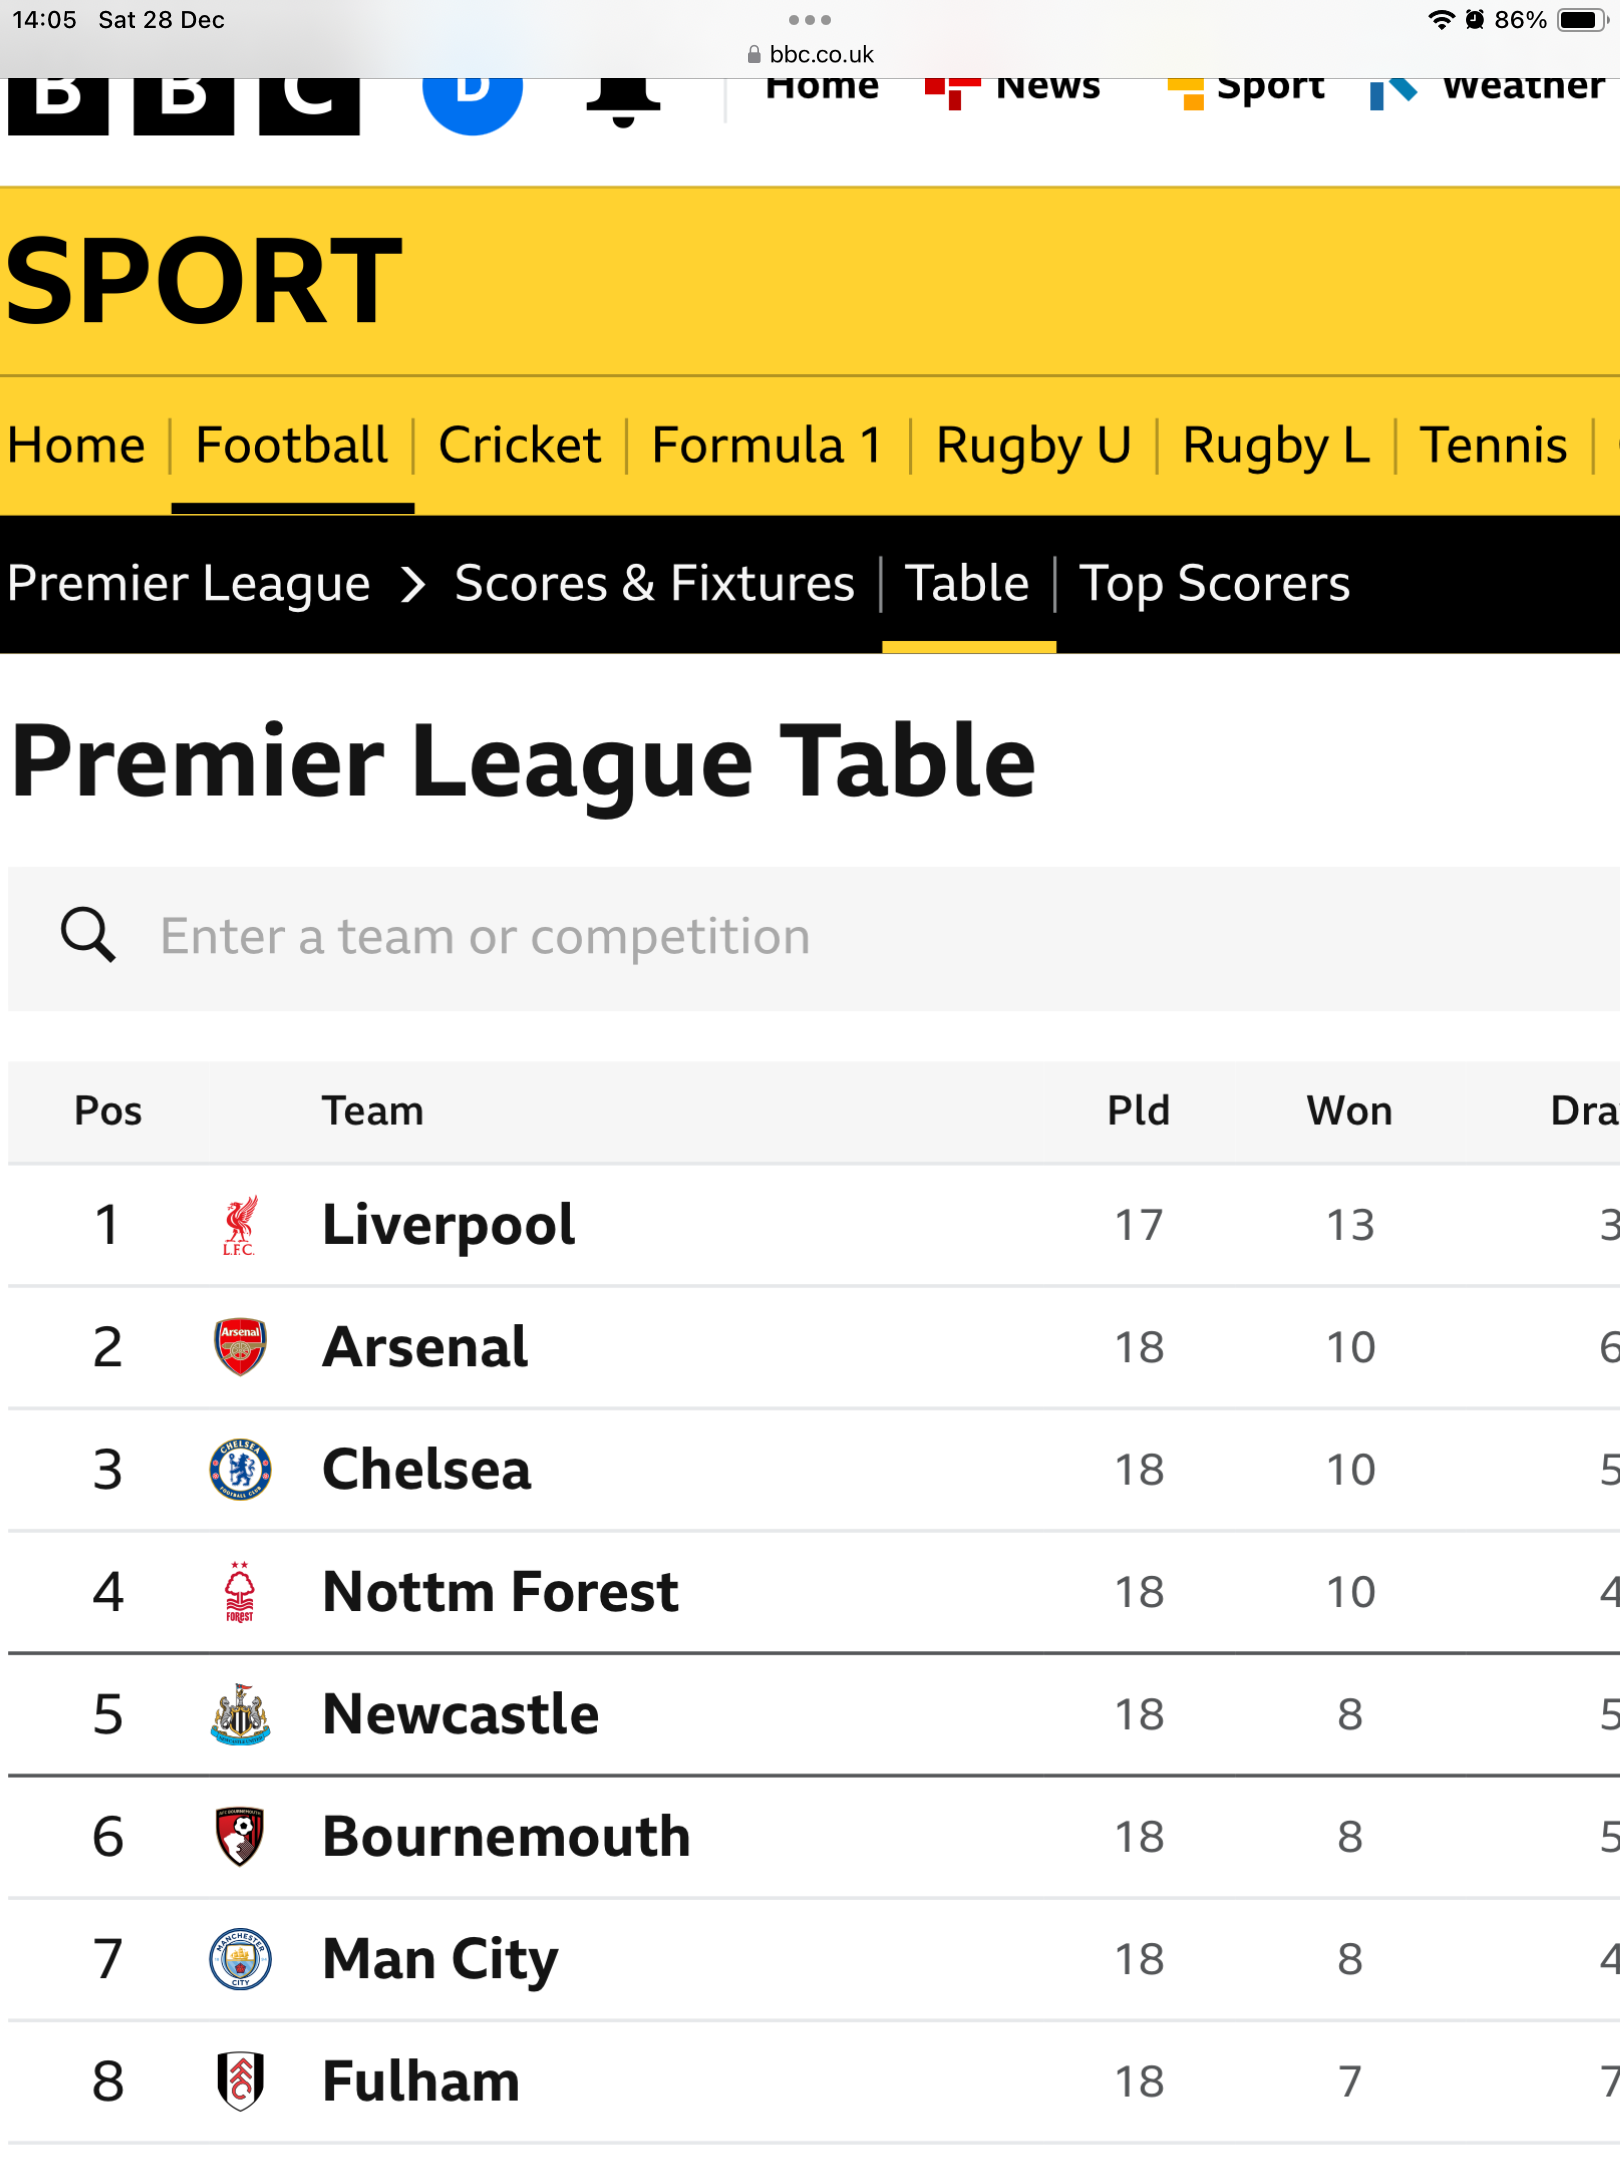Click the Arsenal club crest

[240, 1347]
